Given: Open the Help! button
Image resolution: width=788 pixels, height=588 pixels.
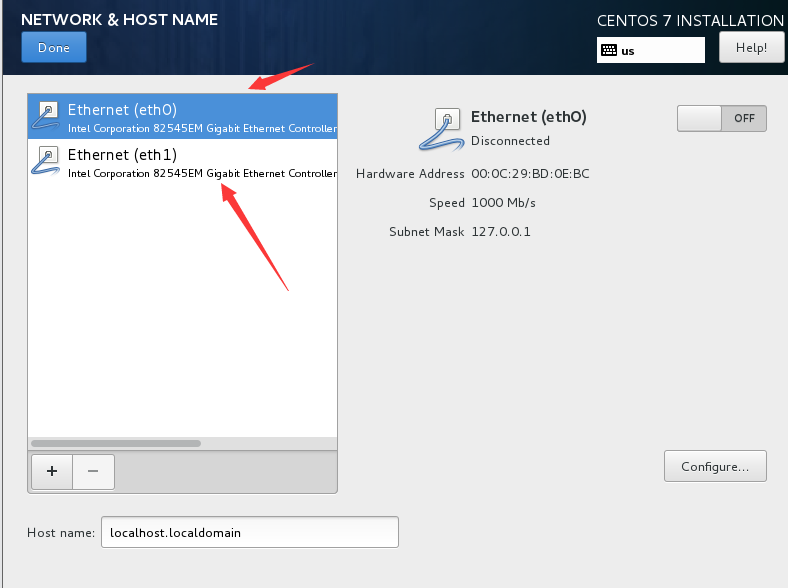Looking at the screenshot, I should [751, 47].
